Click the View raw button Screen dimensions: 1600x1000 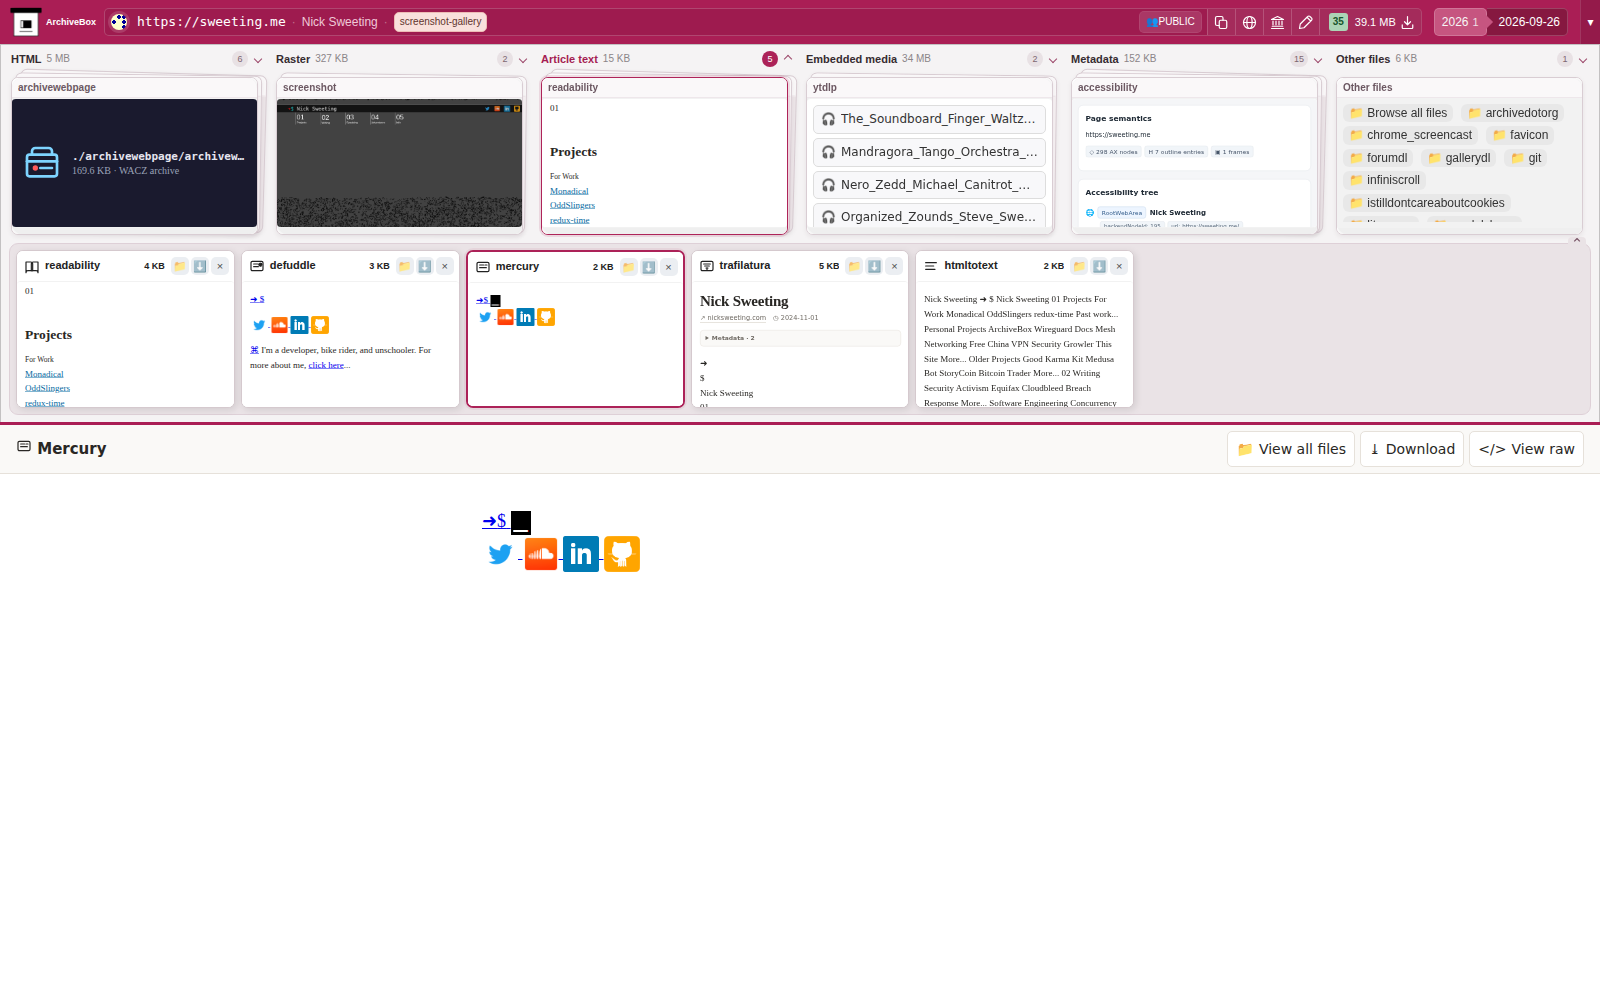tap(1526, 449)
